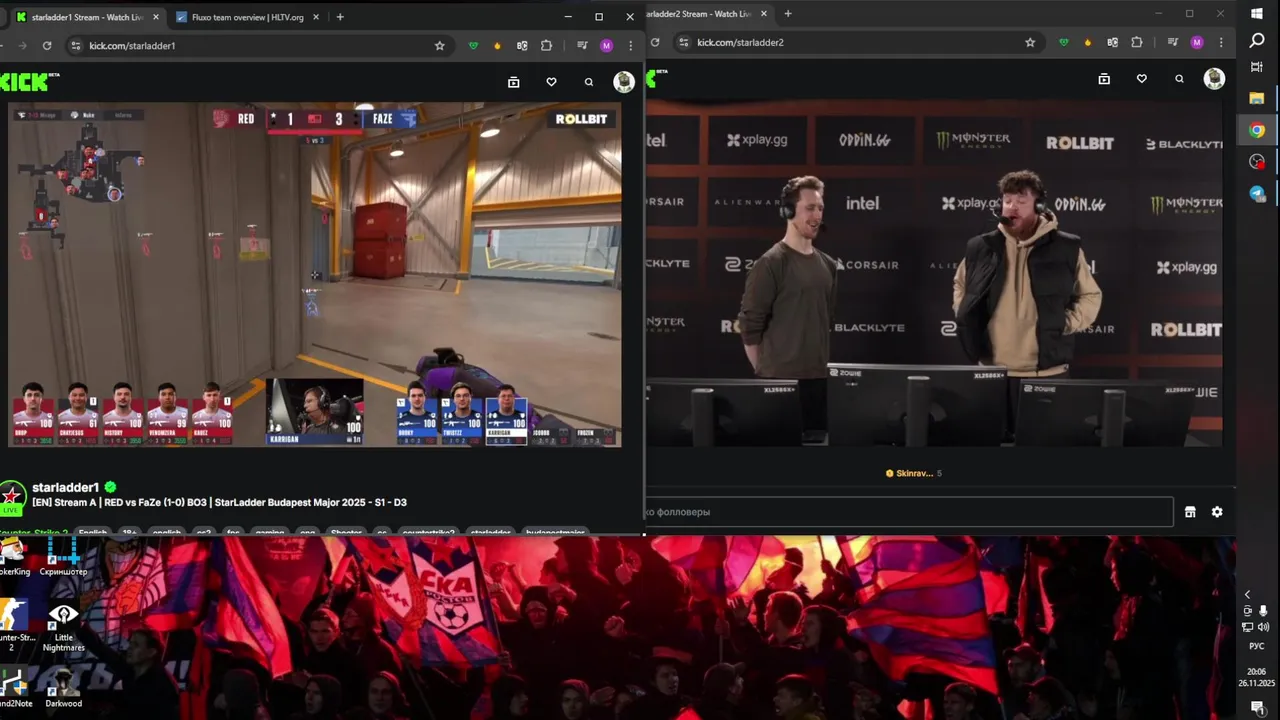Open orange flame extension in starladder2 window
Screen dimensions: 1280x720
tap(1088, 42)
